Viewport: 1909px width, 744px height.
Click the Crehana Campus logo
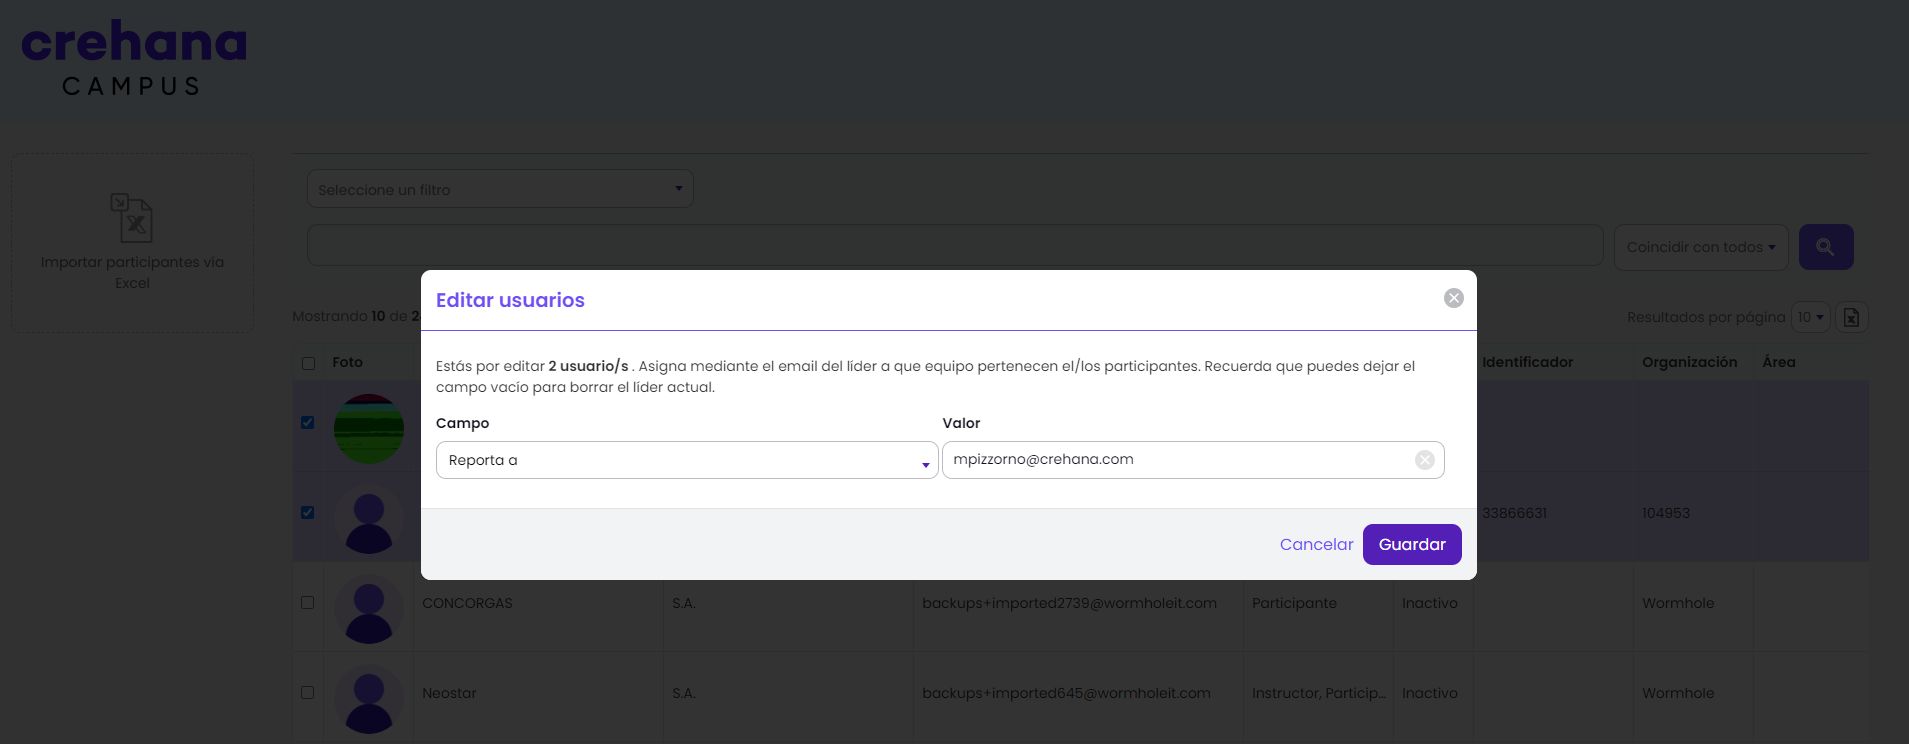coord(134,58)
